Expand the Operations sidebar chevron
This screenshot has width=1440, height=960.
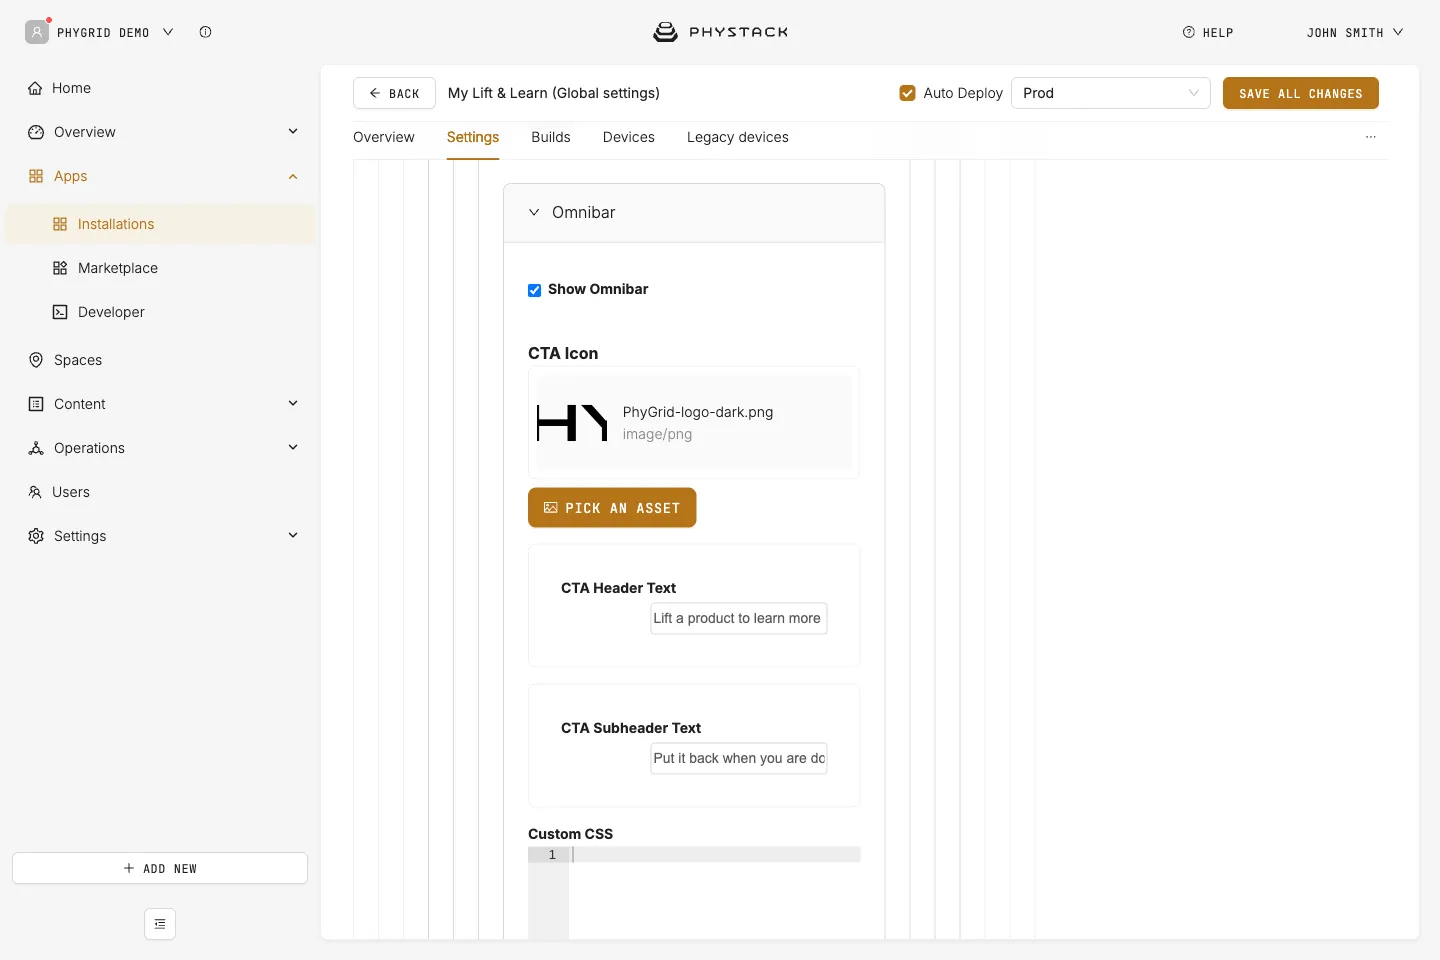pos(293,447)
